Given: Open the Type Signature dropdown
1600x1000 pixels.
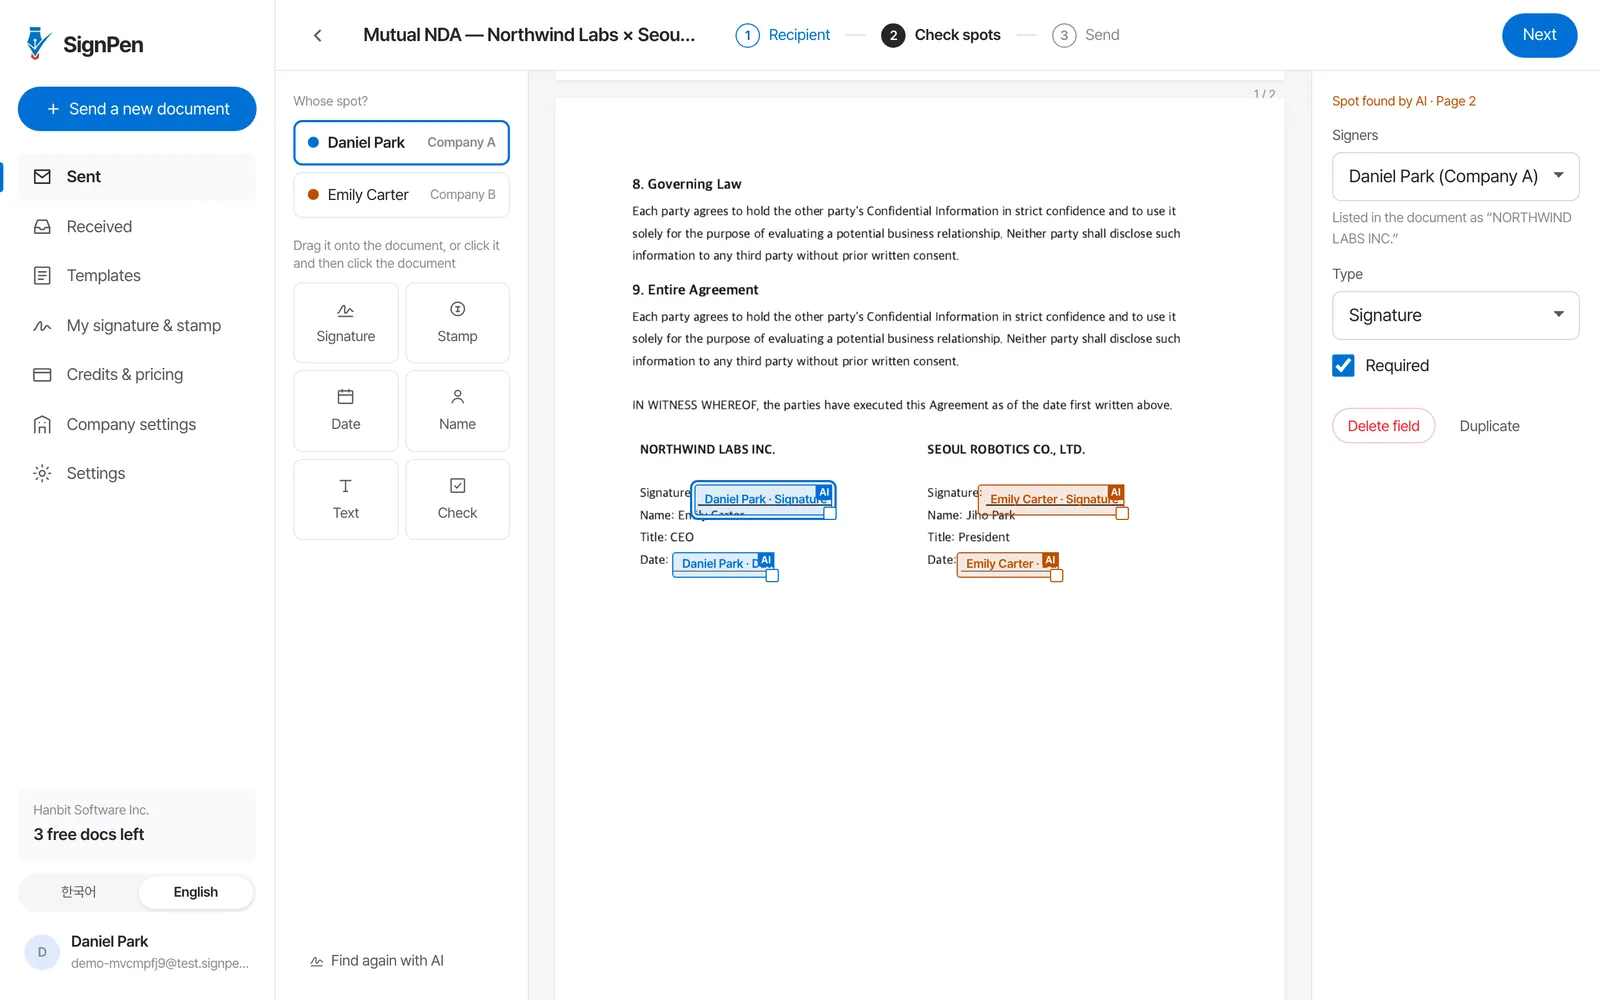Looking at the screenshot, I should (1455, 316).
